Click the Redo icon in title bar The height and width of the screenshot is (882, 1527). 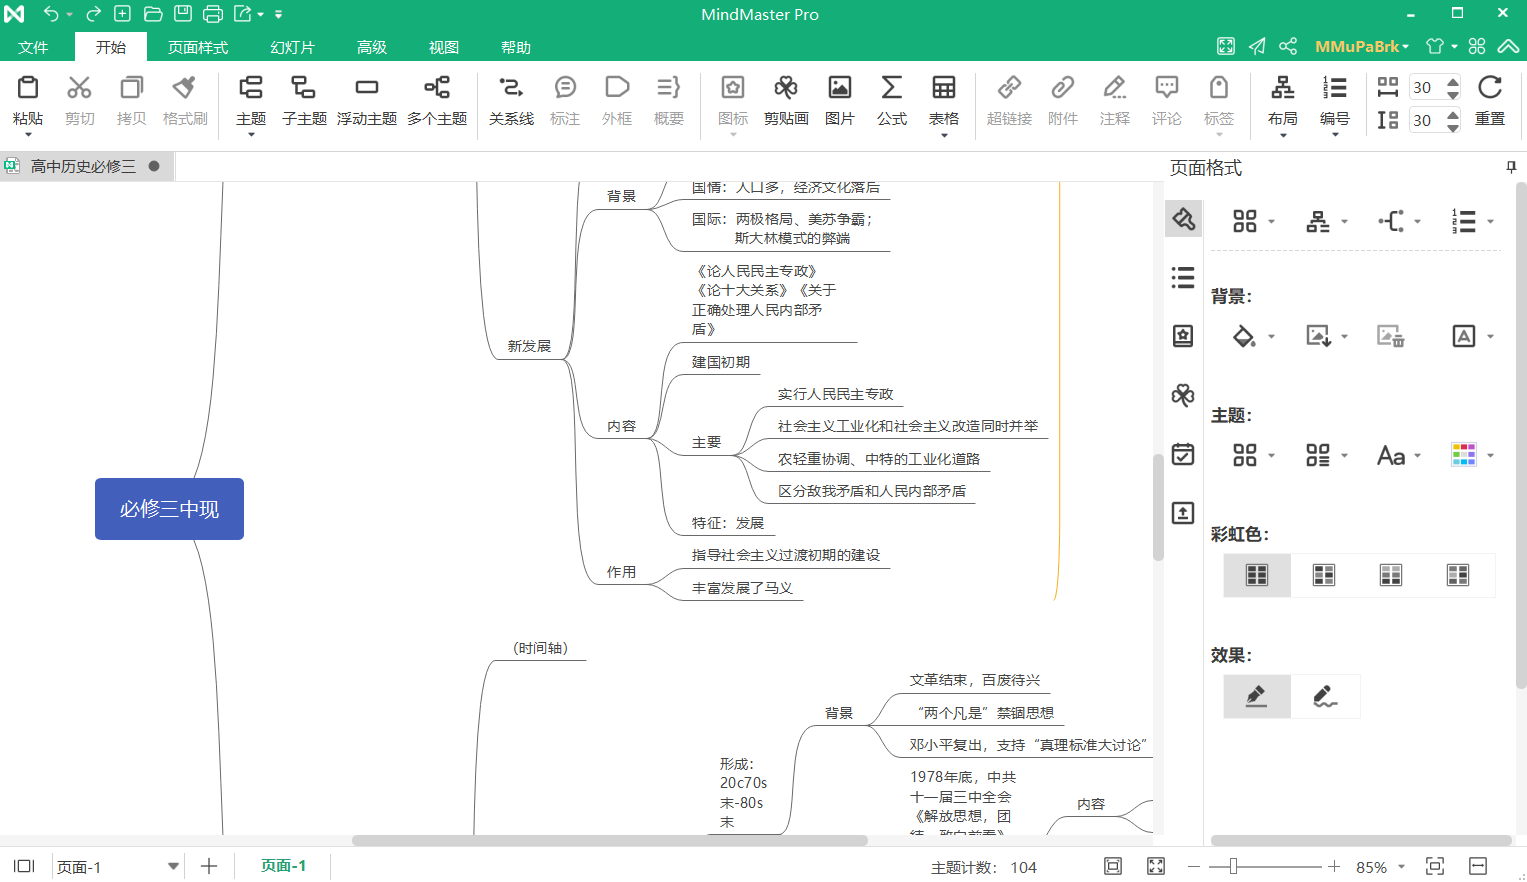[93, 14]
